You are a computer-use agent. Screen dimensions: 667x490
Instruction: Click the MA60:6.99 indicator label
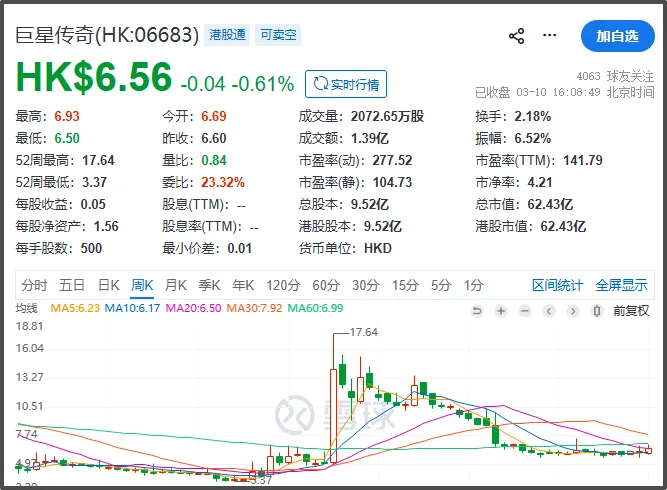pos(315,308)
